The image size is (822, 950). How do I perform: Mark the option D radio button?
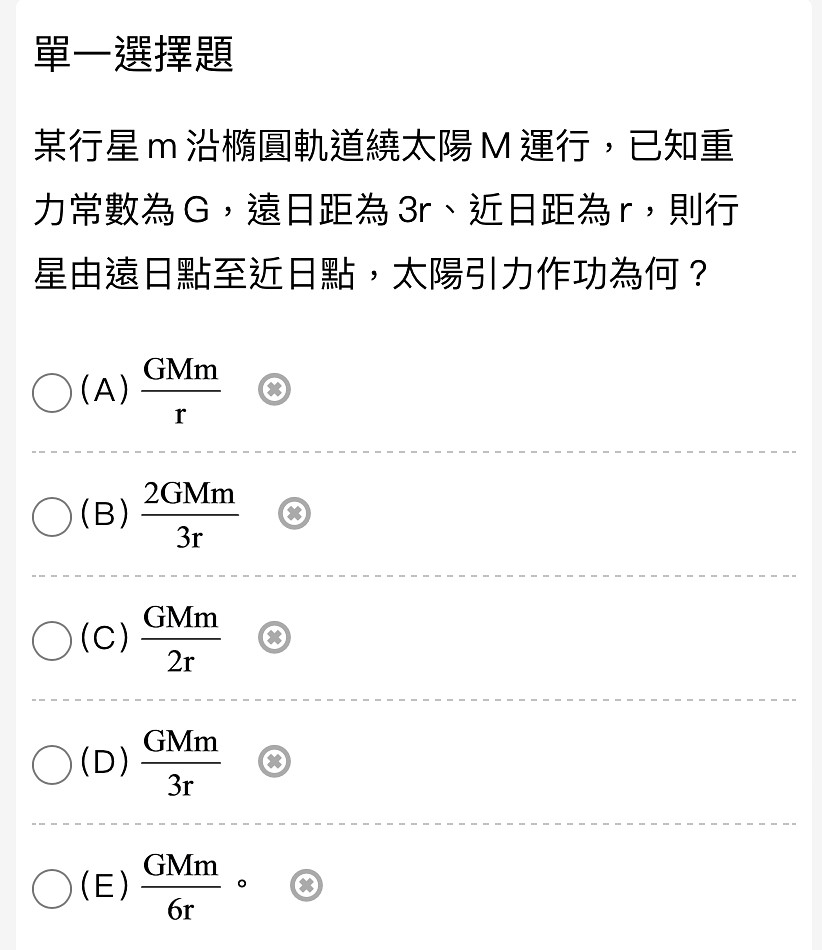(52, 765)
